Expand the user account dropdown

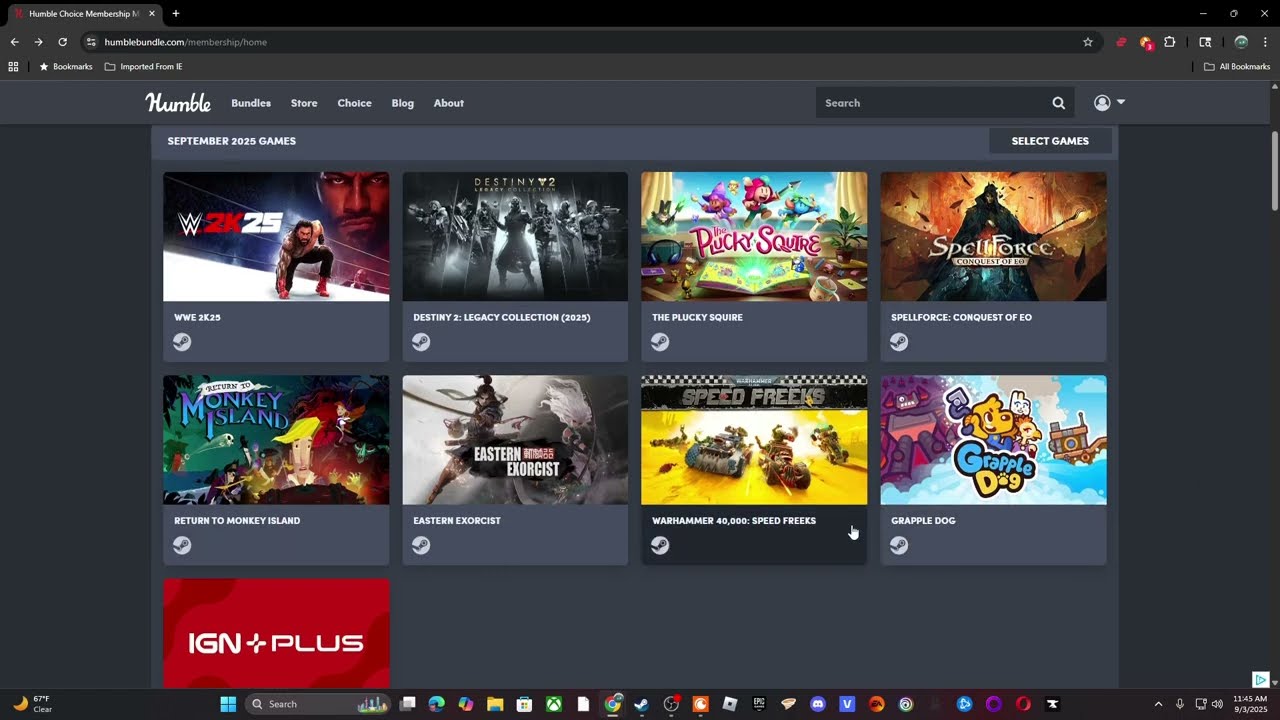[1109, 103]
